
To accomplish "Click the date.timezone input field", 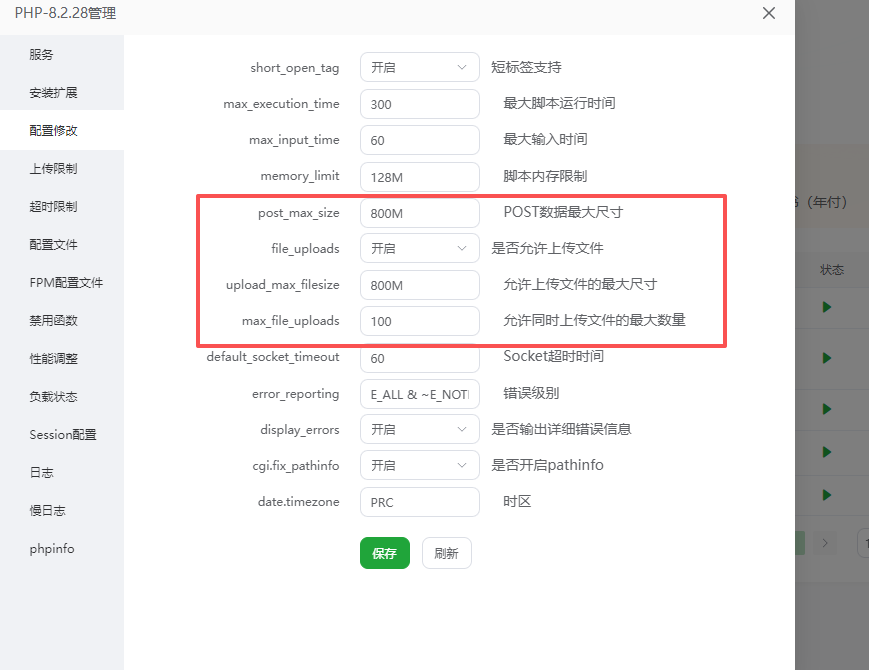I will [419, 502].
